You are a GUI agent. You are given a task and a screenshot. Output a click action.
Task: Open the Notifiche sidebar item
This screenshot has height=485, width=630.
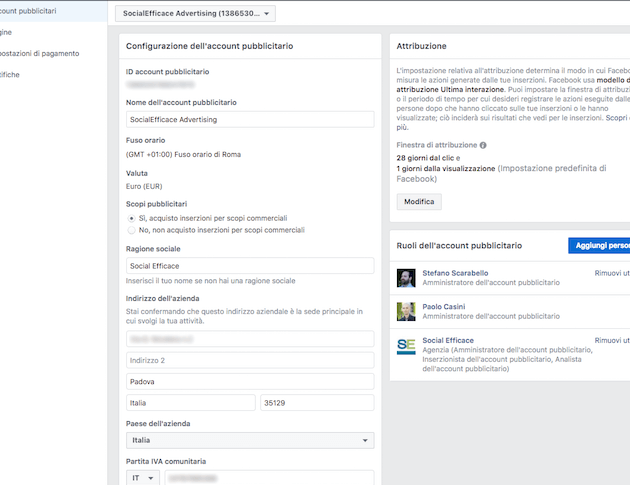tap(10, 75)
